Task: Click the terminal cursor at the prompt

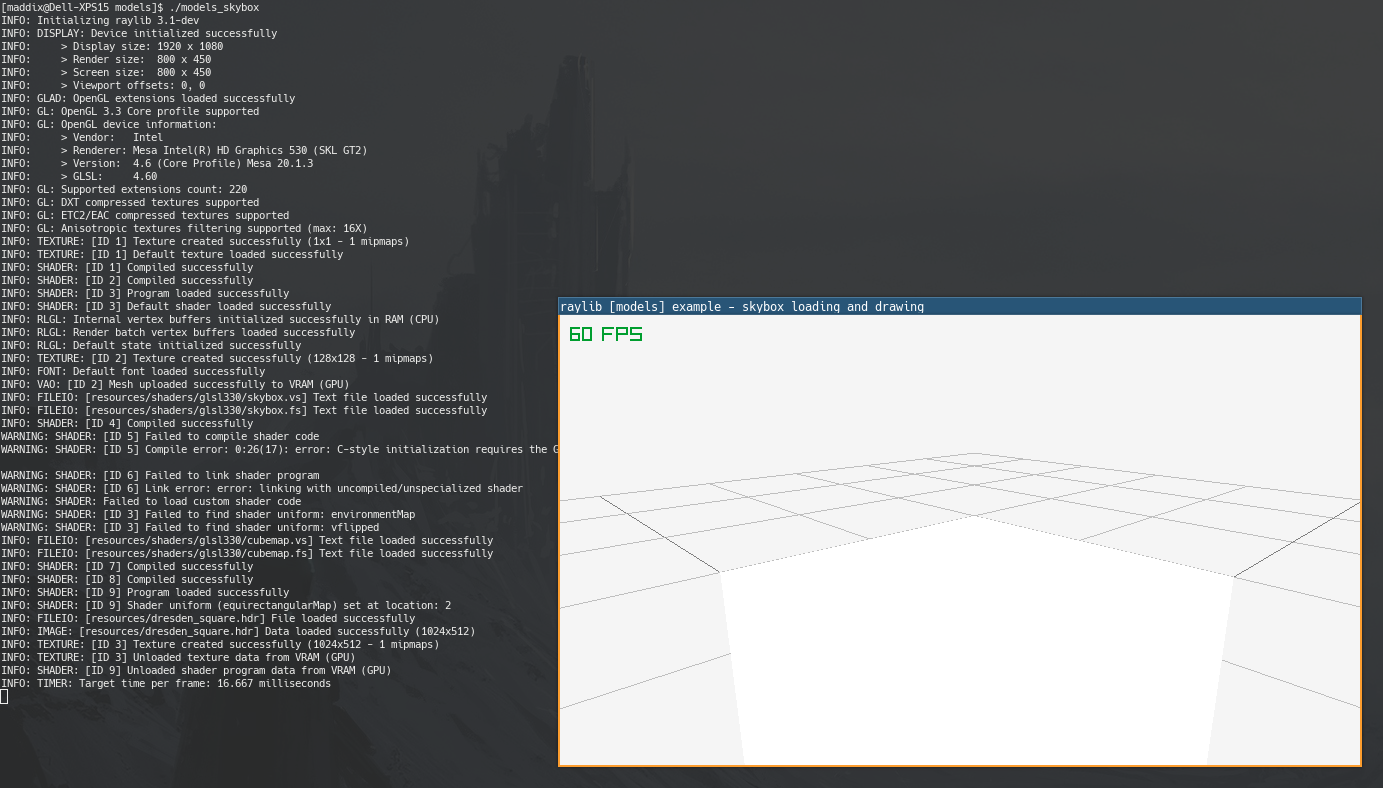Action: pos(4,696)
